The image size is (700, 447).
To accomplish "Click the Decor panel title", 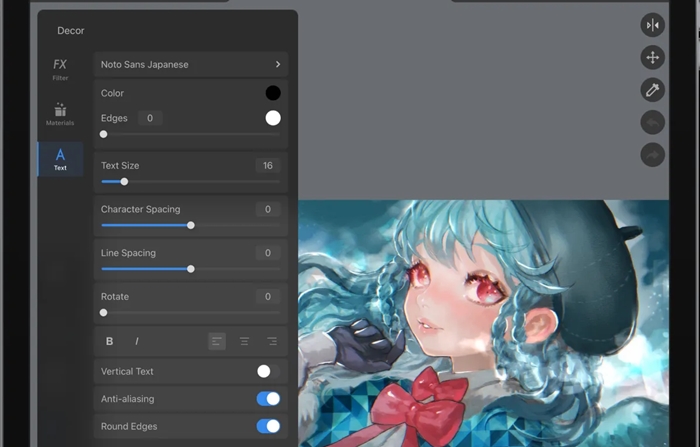I will coord(71,31).
